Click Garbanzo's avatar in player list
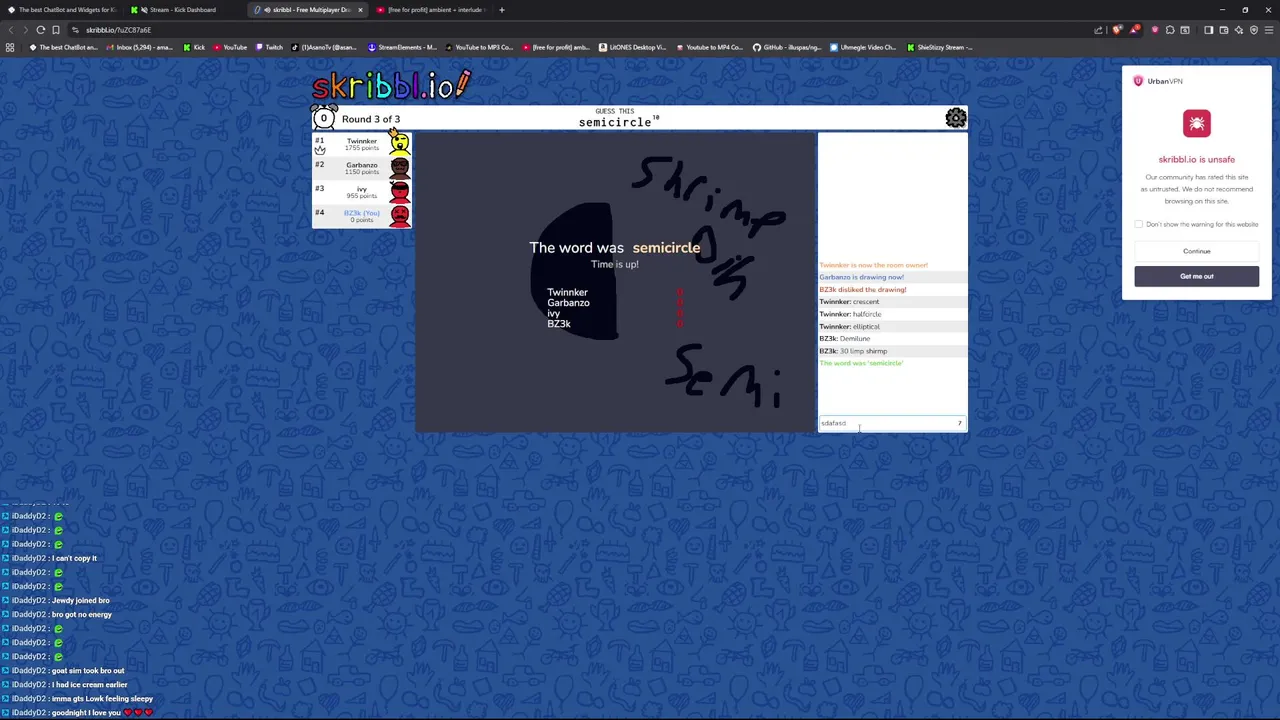Viewport: 1280px width, 720px height. point(400,167)
